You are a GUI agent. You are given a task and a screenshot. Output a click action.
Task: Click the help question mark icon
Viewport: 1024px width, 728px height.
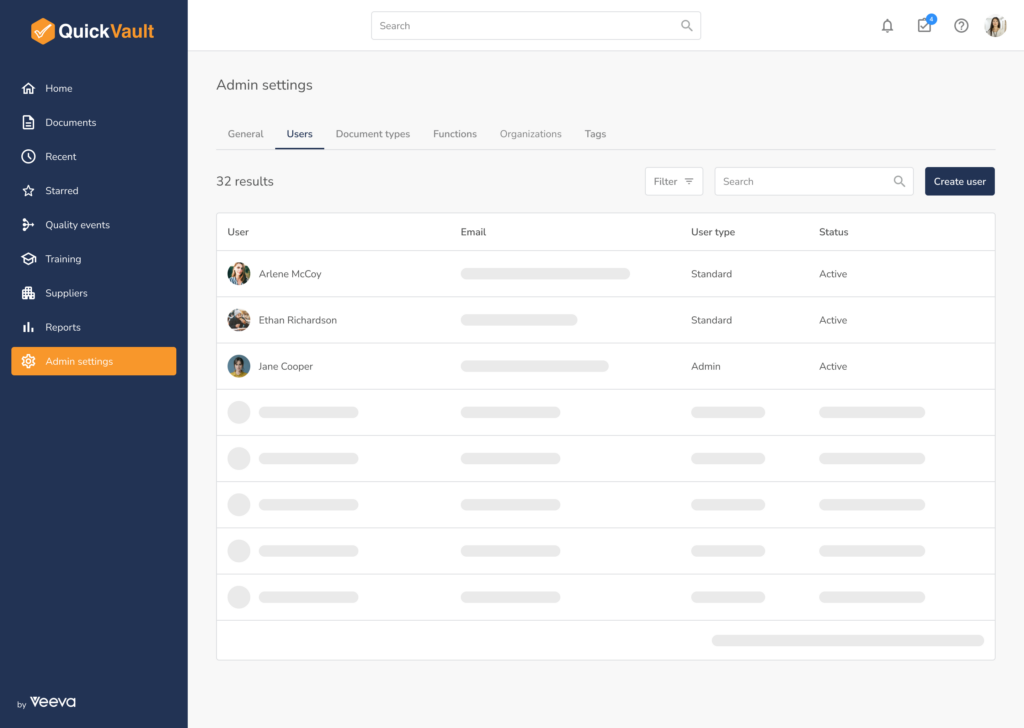961,26
